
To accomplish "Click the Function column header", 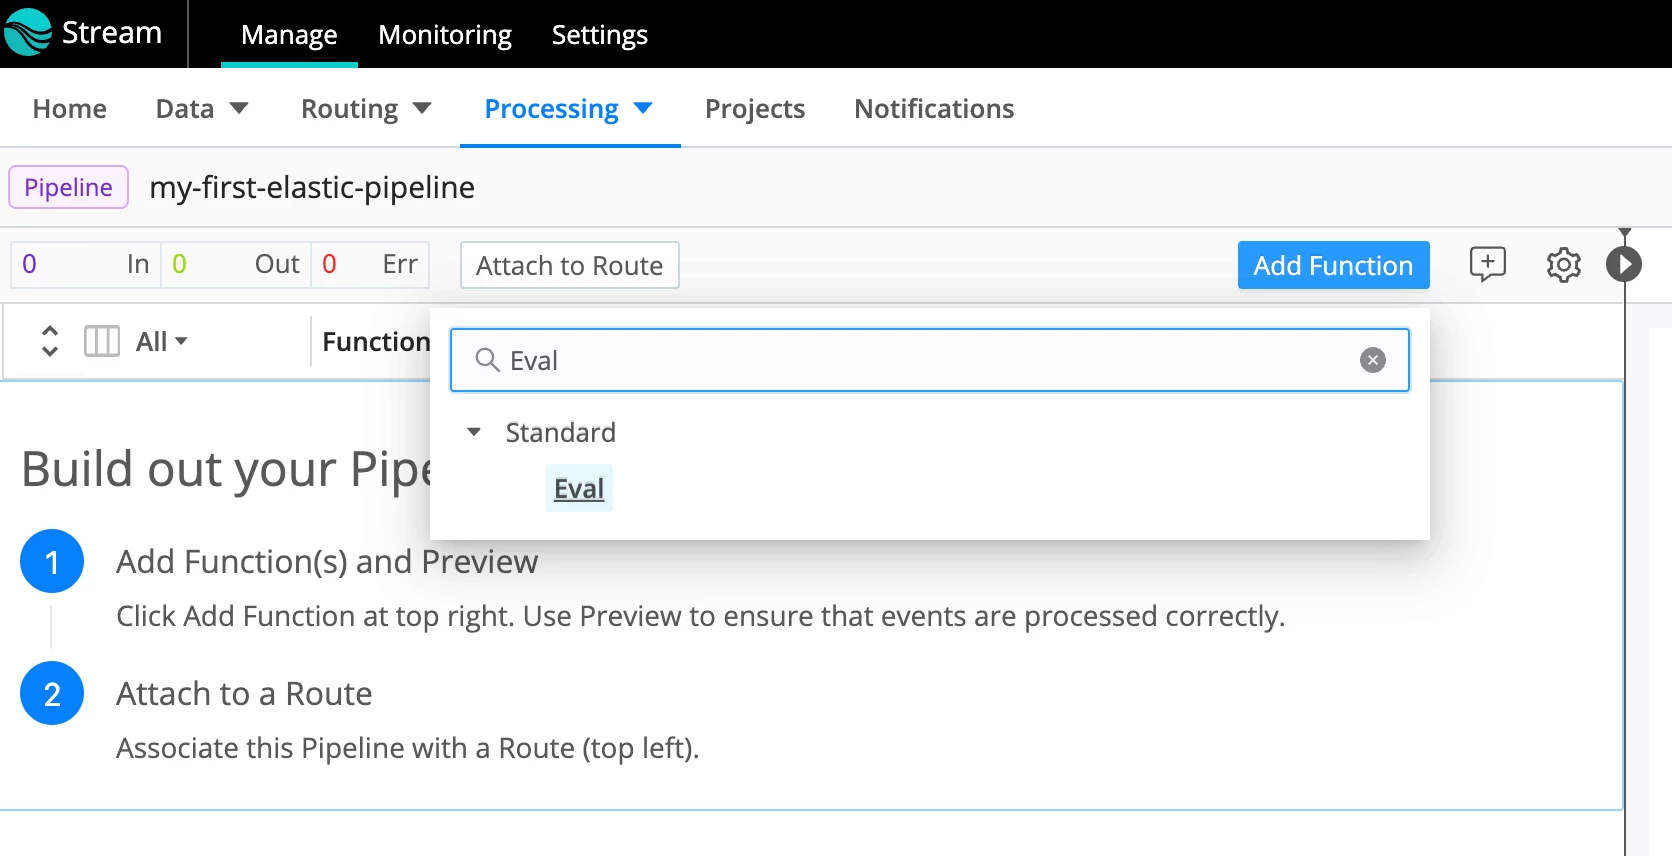I will point(376,342).
